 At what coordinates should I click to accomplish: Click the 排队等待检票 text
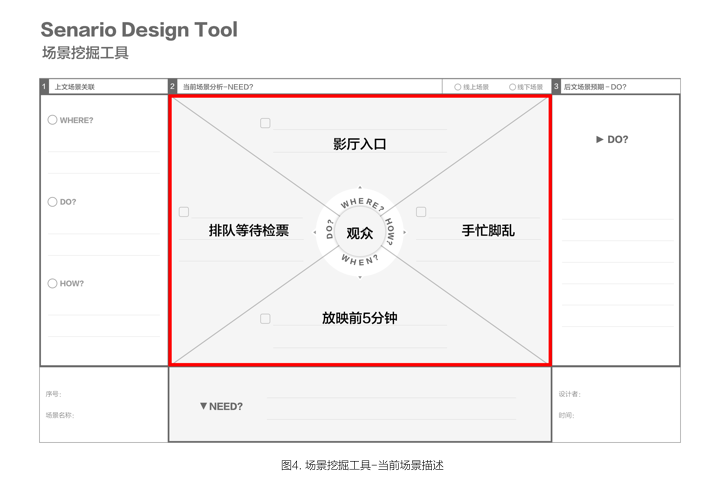coord(249,230)
